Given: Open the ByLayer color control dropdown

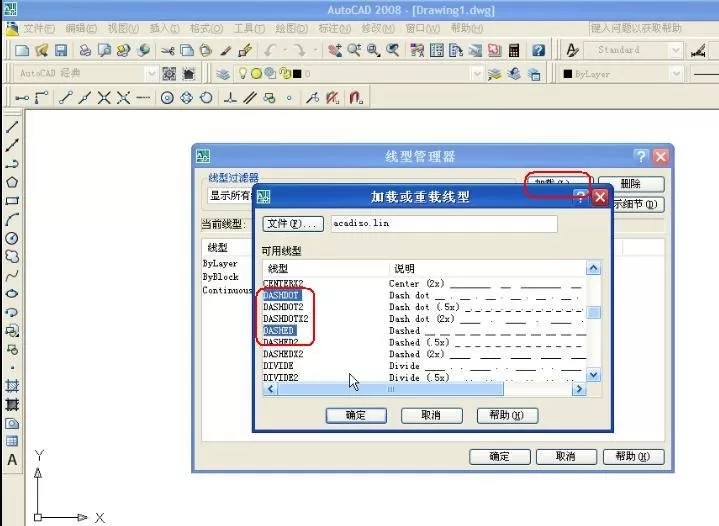Looking at the screenshot, I should 675,74.
